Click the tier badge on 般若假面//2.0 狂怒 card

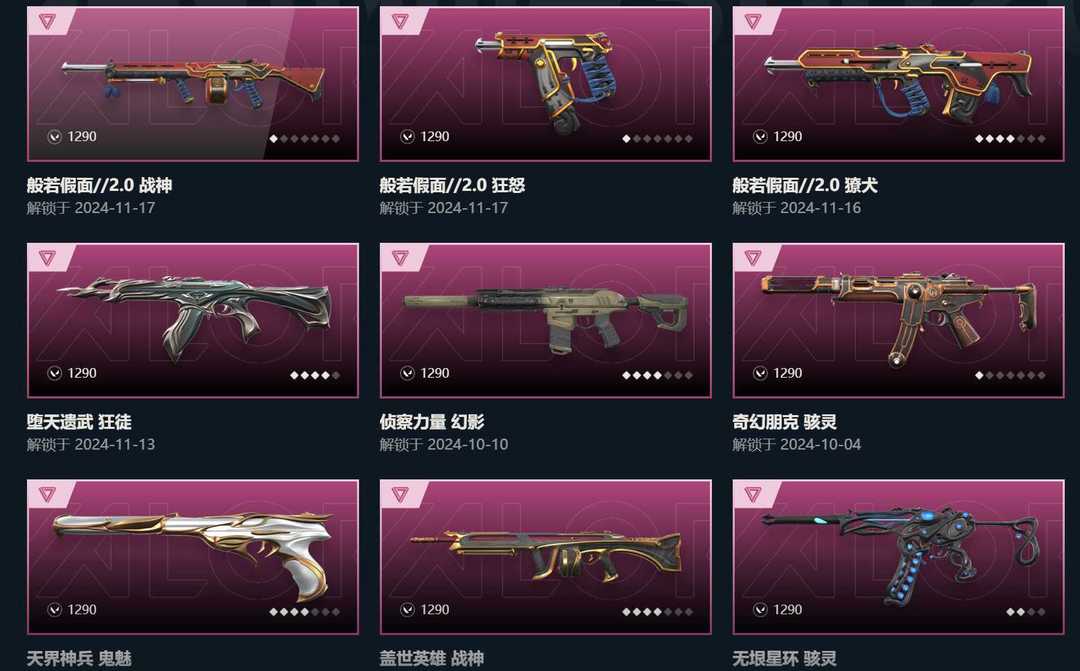399,21
